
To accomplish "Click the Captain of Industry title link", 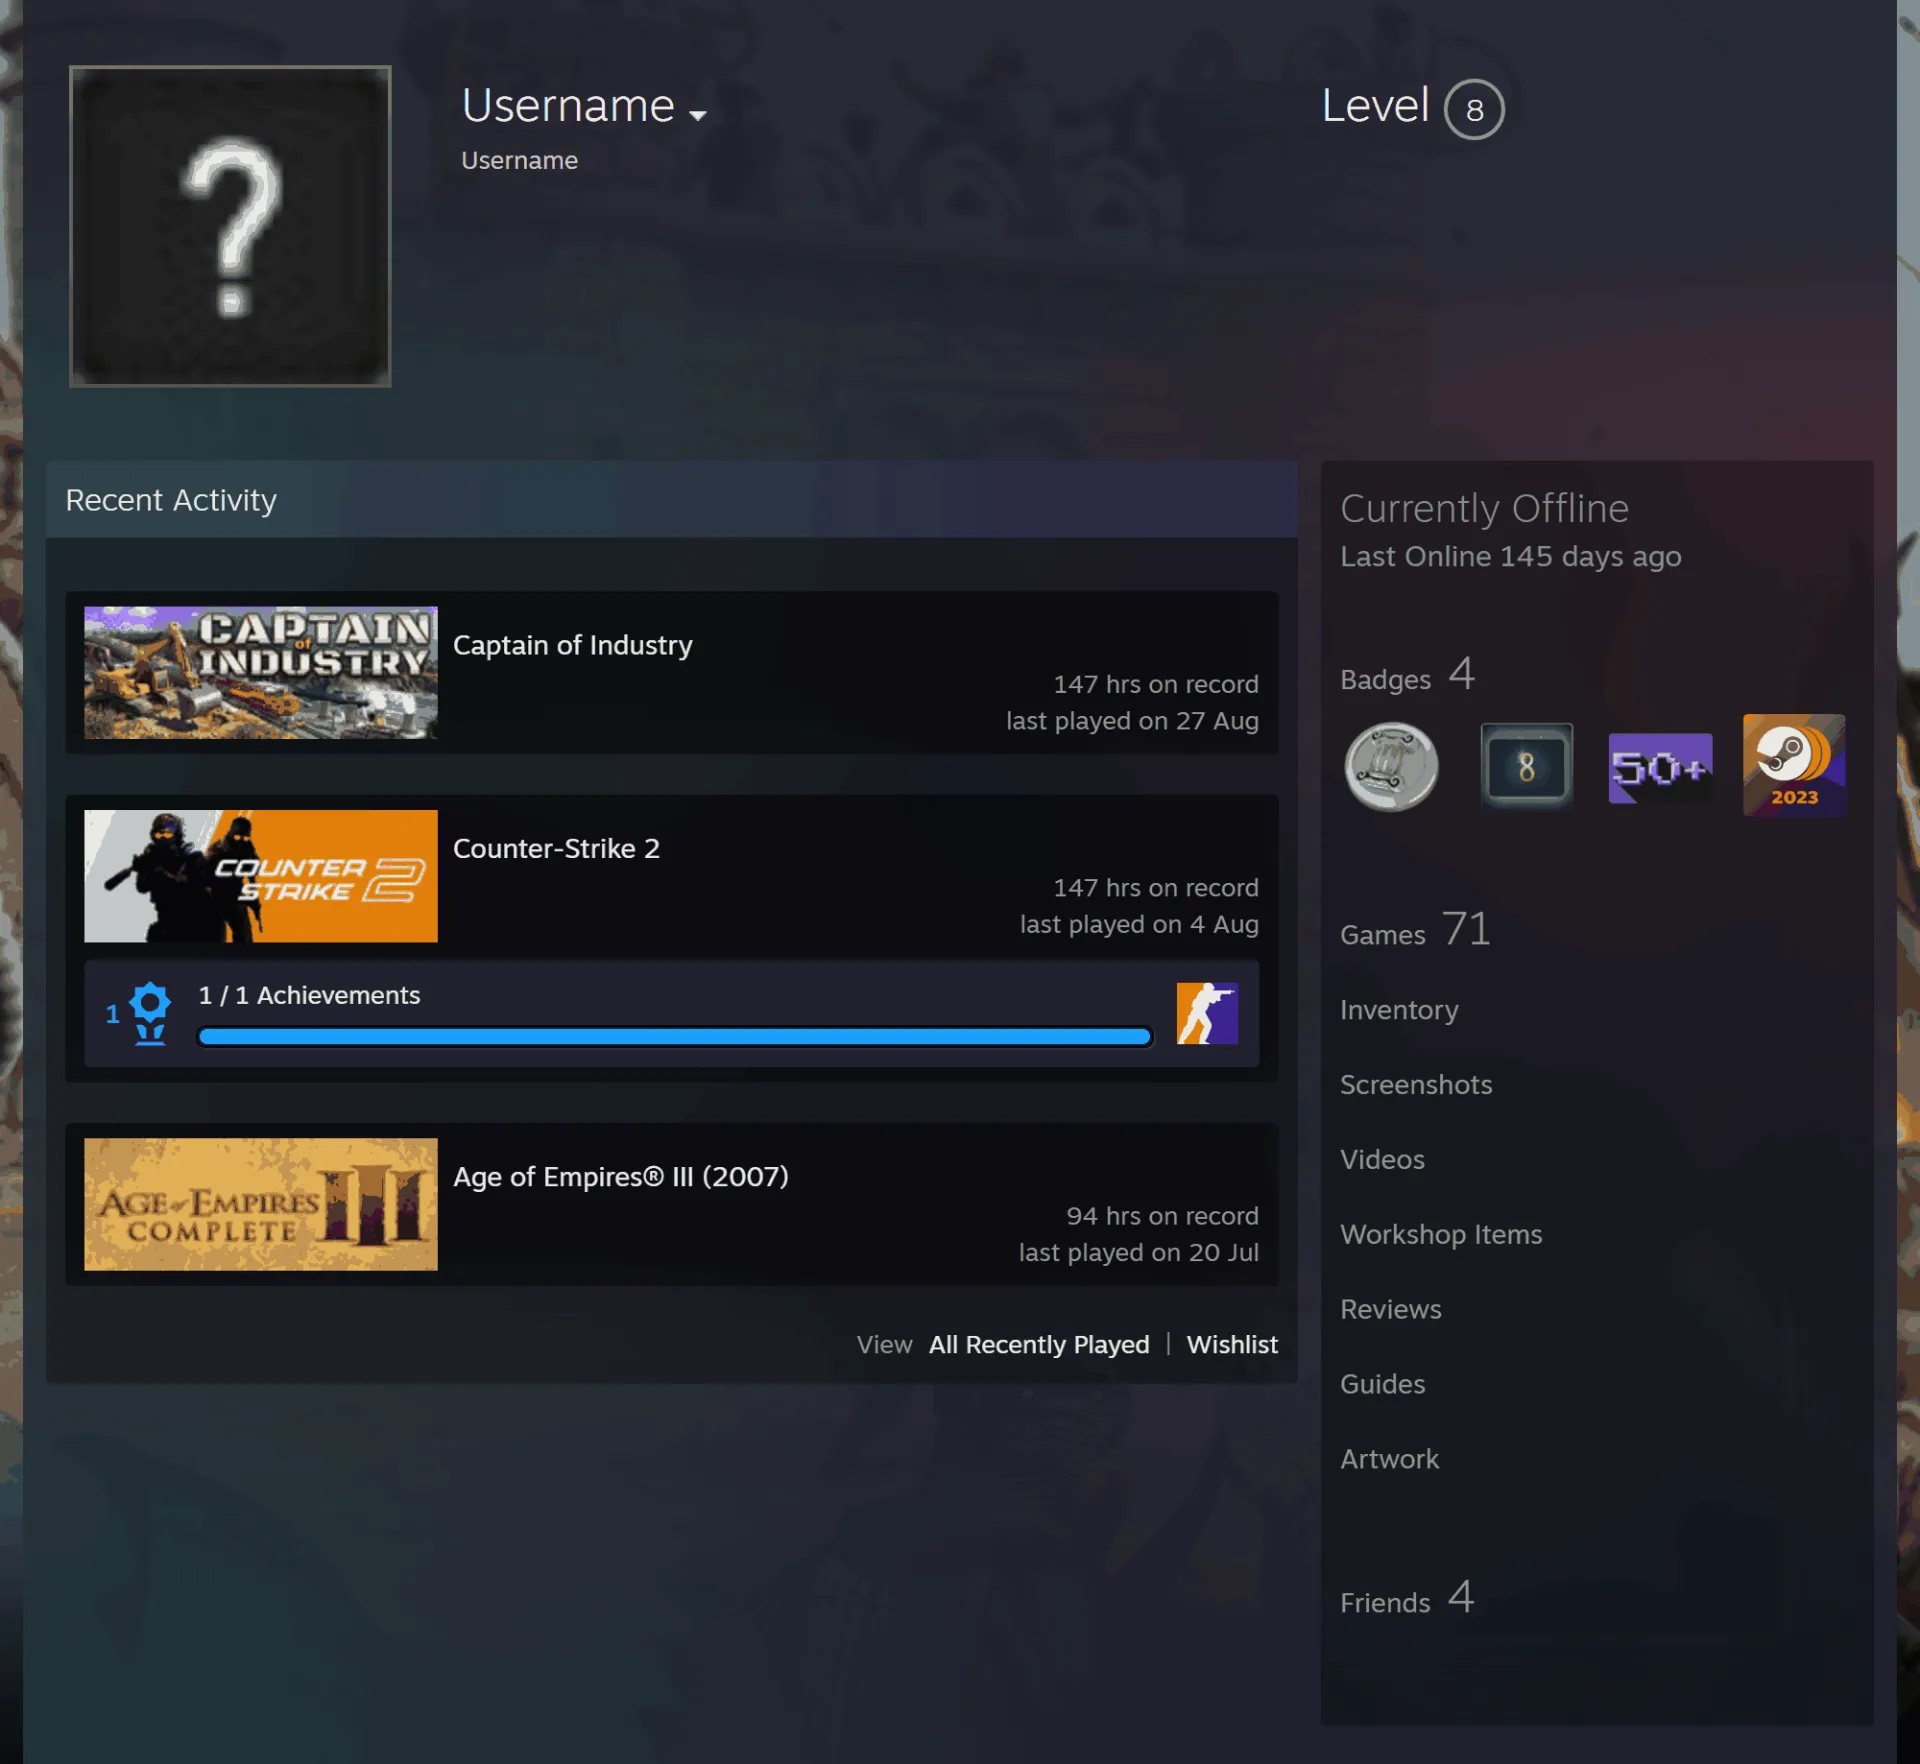I will (573, 645).
